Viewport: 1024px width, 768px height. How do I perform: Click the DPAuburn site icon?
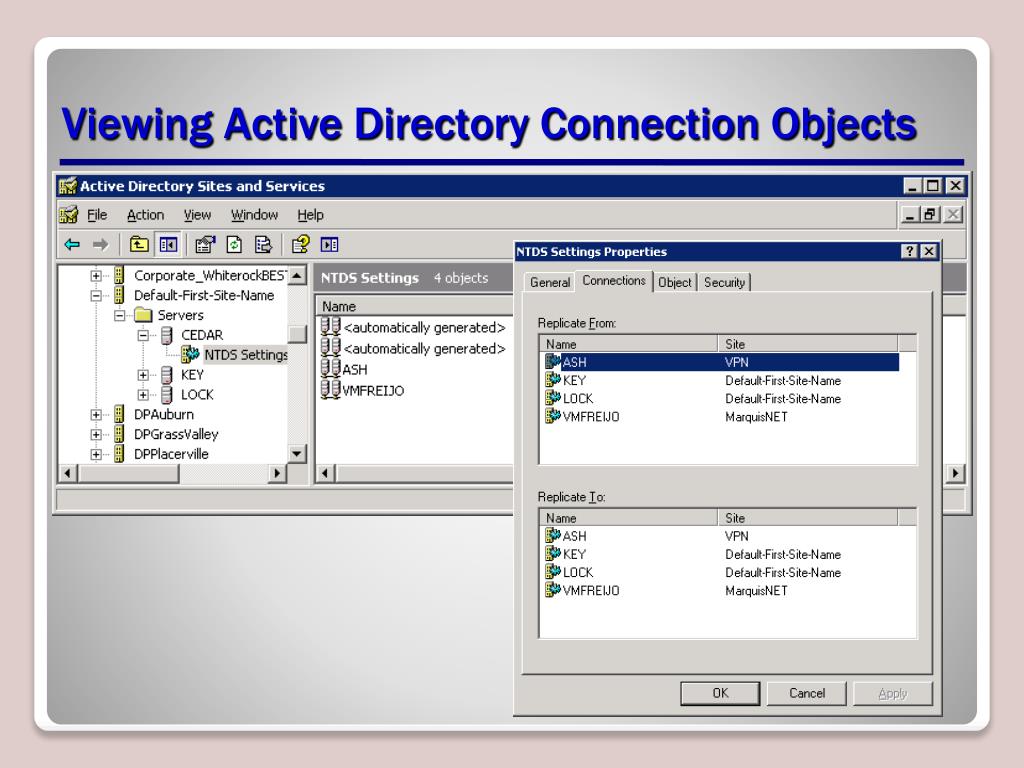point(119,414)
